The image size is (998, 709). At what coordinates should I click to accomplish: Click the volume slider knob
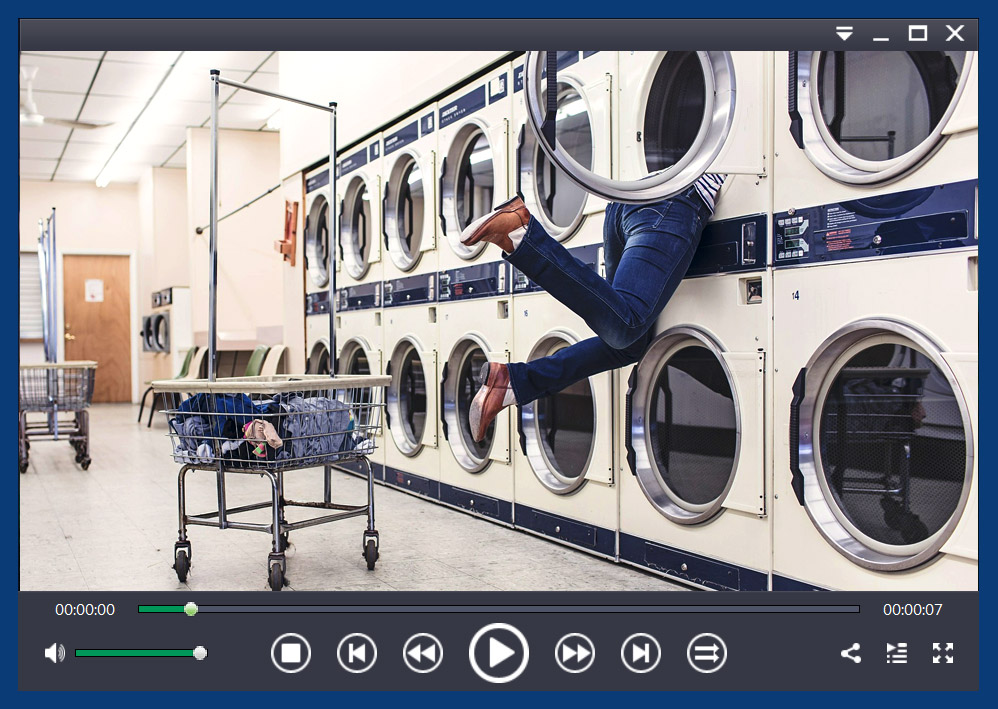coord(200,653)
